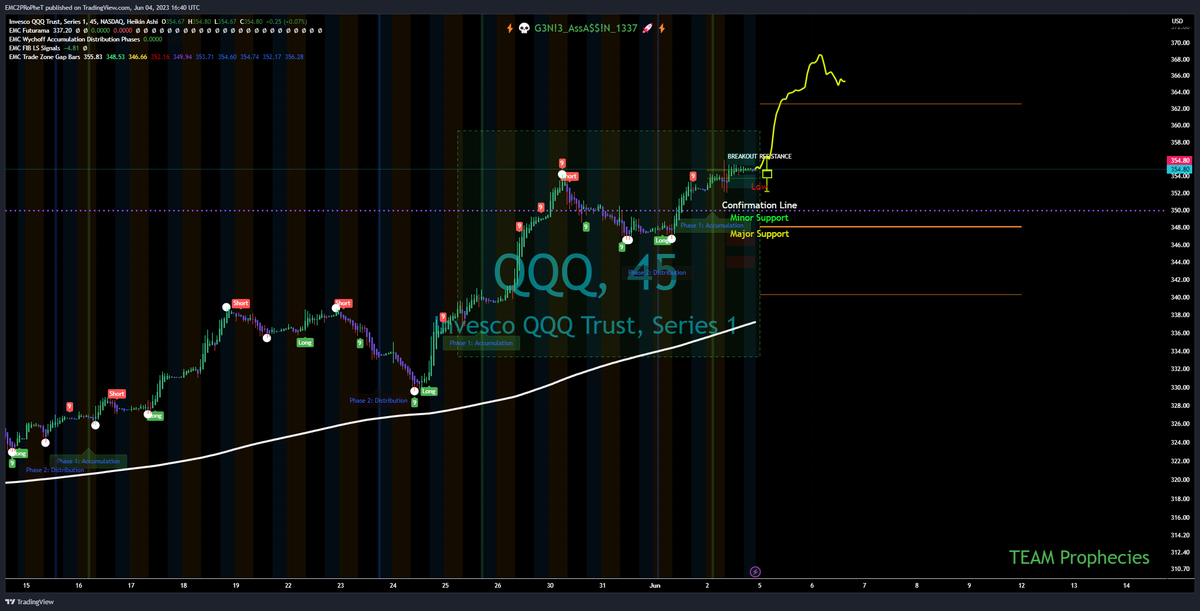Click the 370.00 price axis label
Image resolution: width=1200 pixels, height=611 pixels.
(1180, 42)
